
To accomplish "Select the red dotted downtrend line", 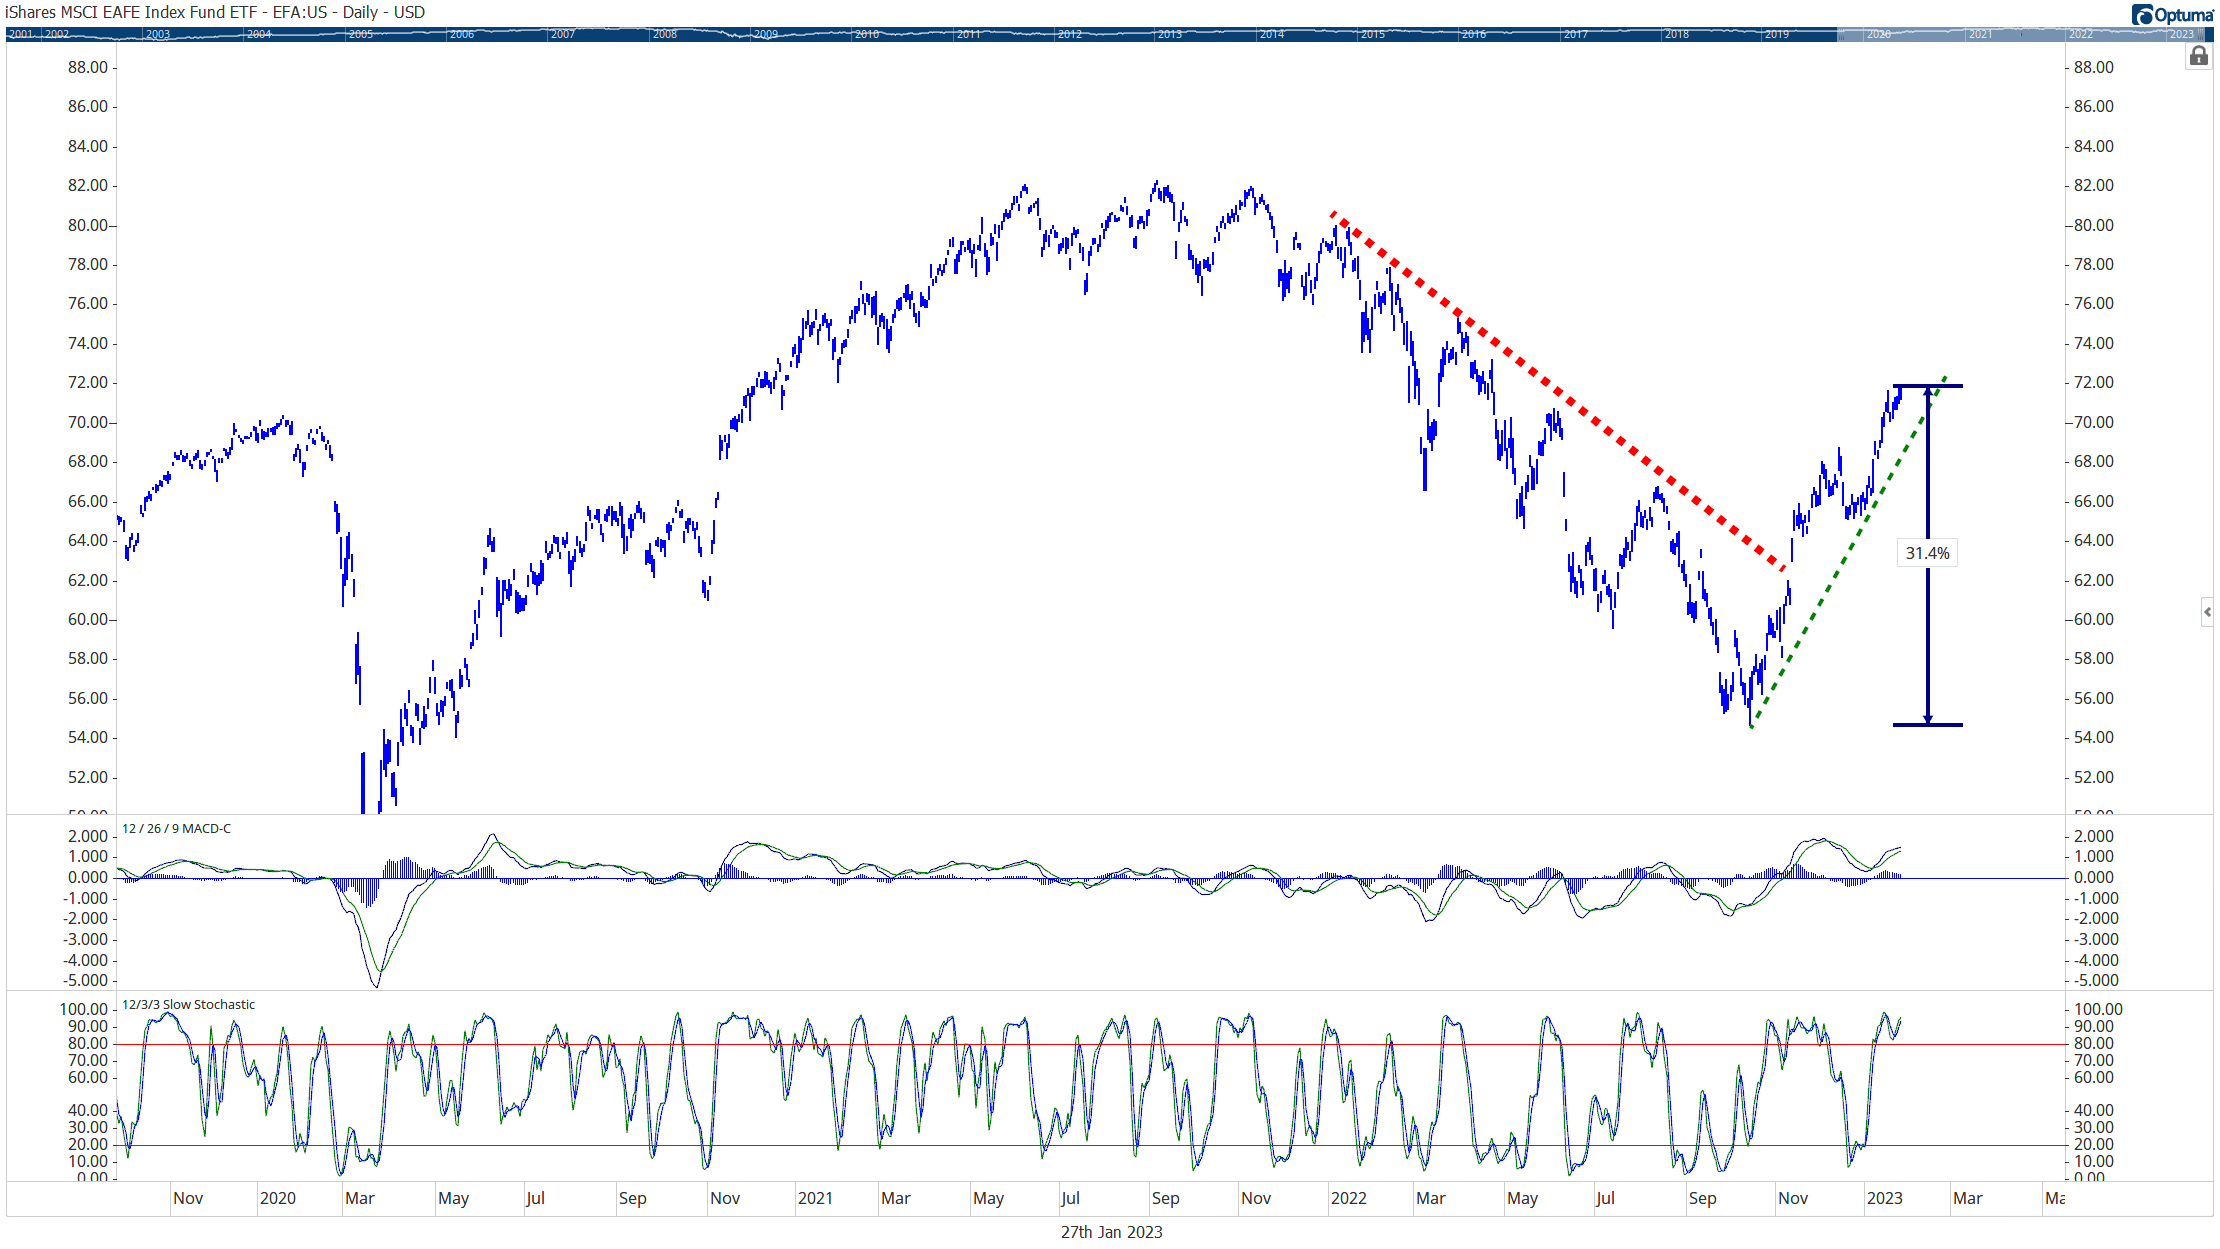I will [x=1557, y=391].
